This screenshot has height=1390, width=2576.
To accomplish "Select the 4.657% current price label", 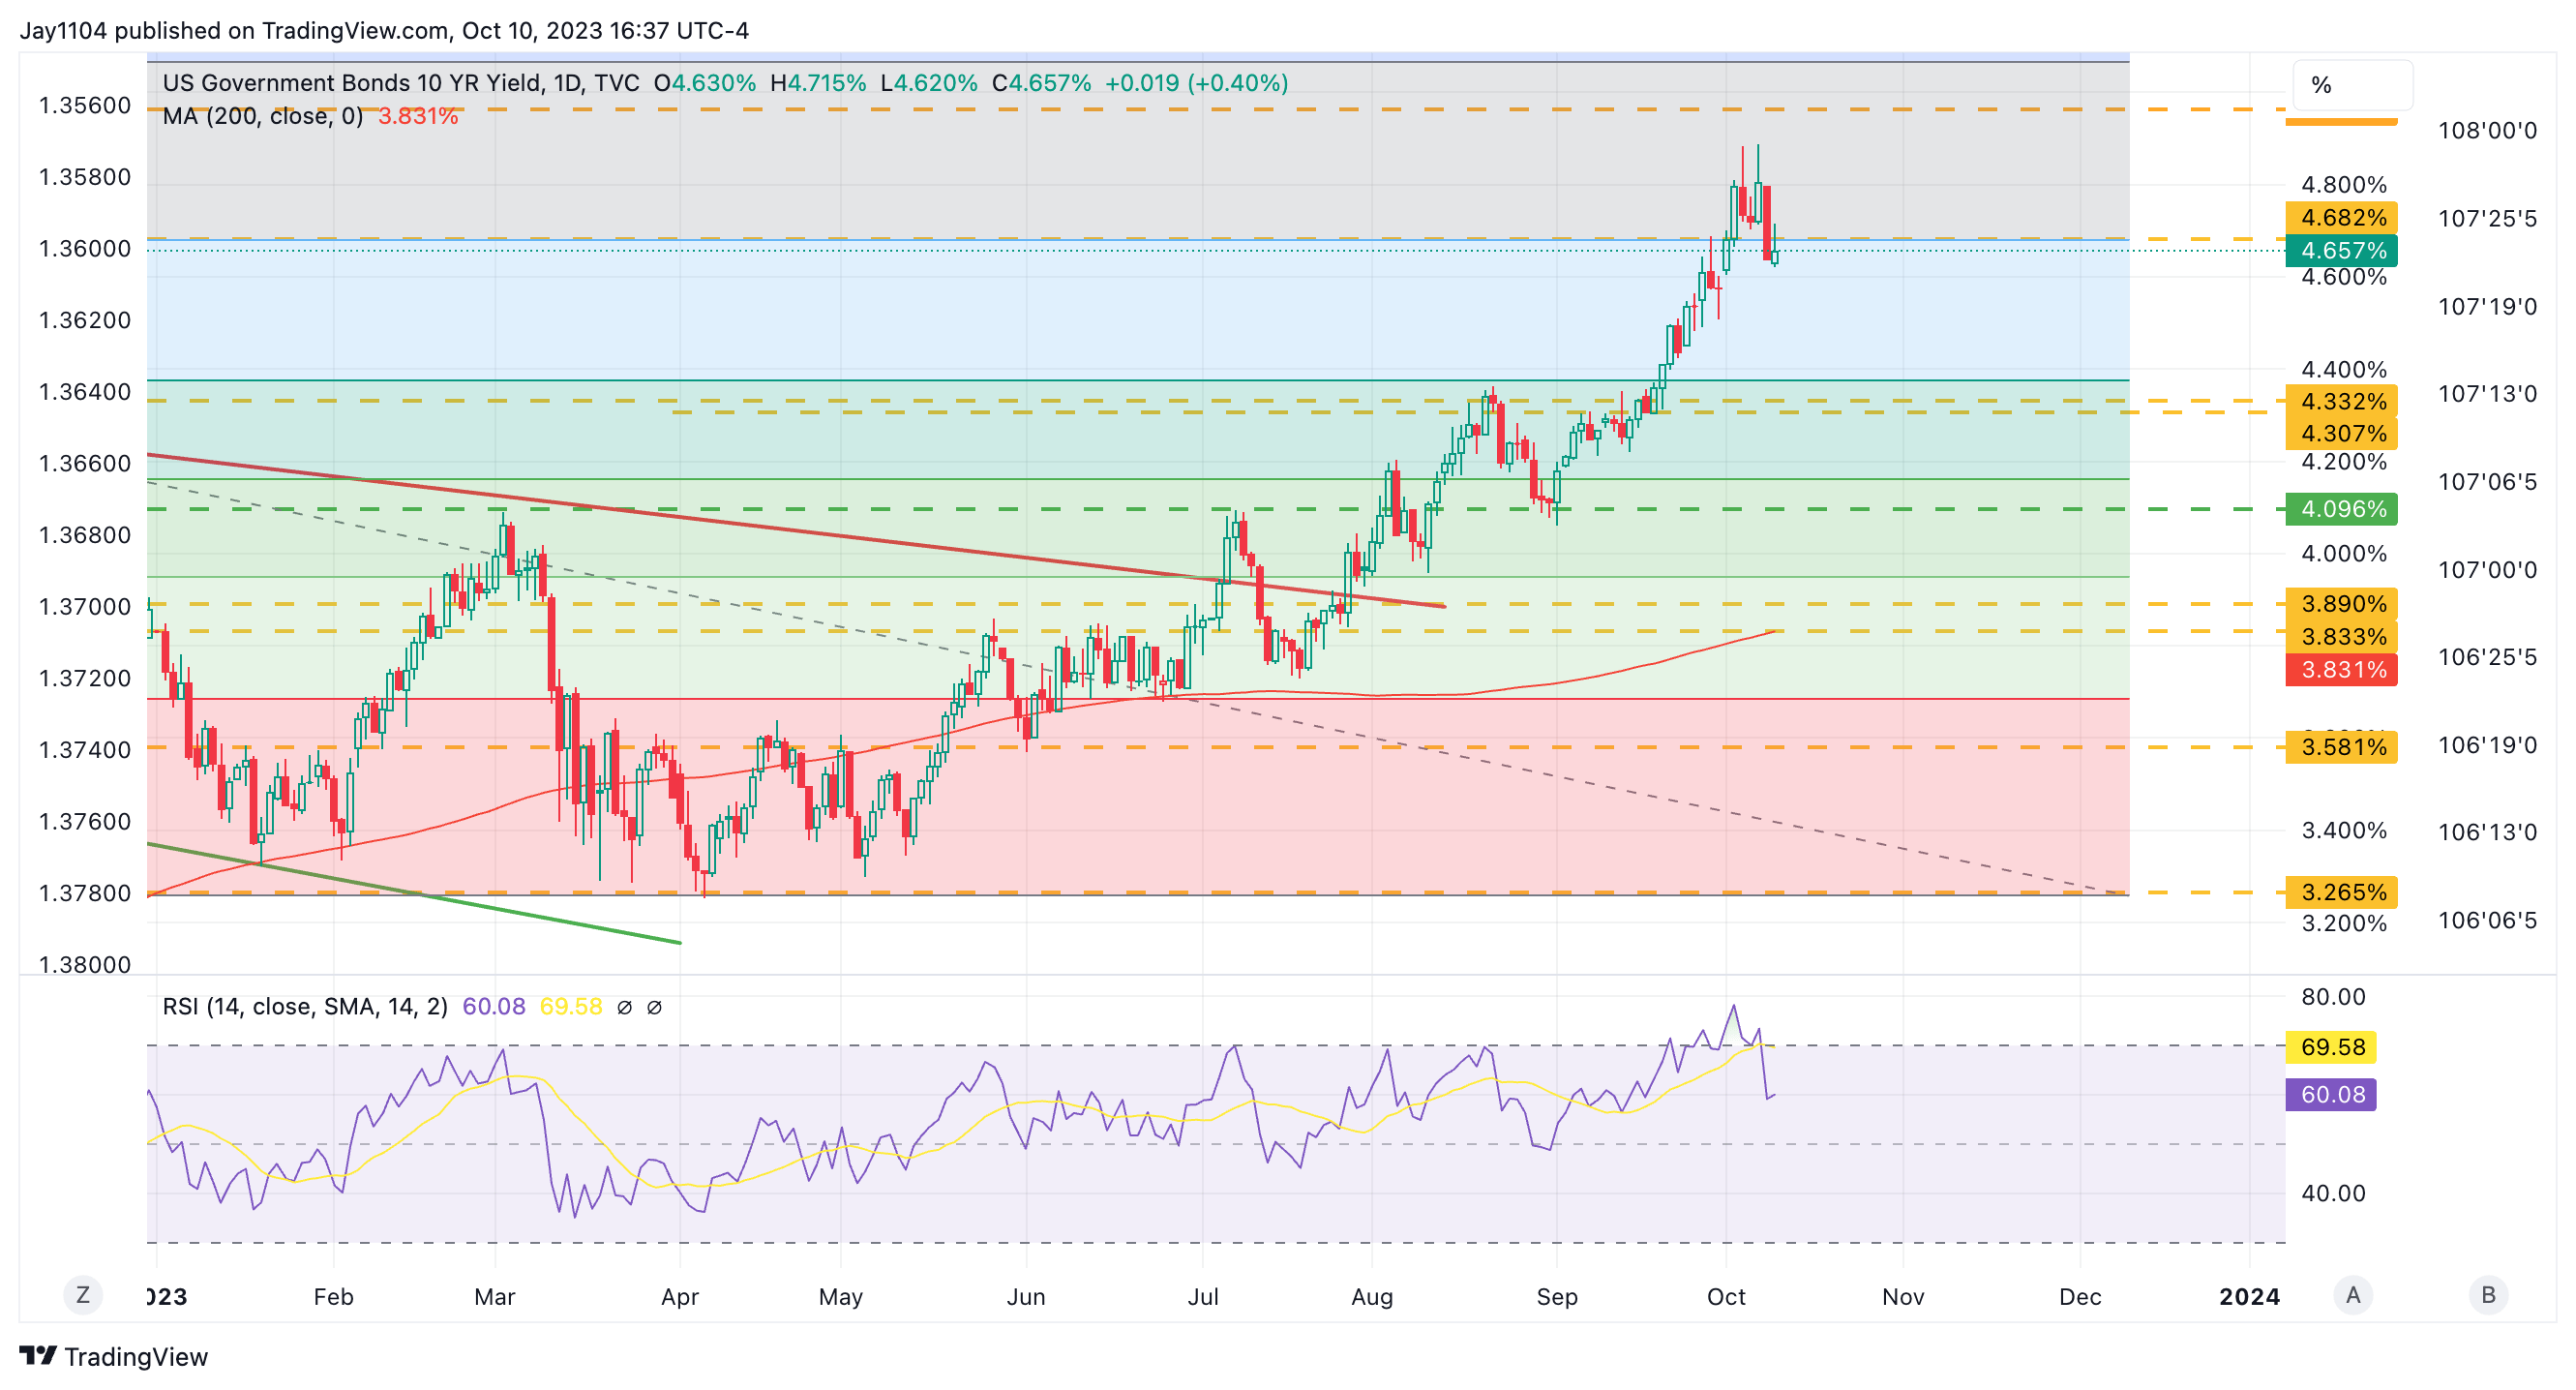I will tap(2341, 250).
